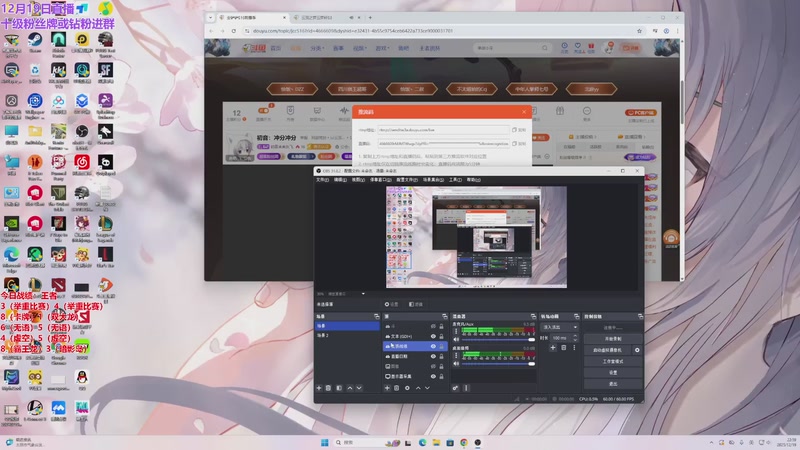Image resolution: width=800 pixels, height=450 pixels.
Task: Click 启动虚拟摄像机 button
Action: pyautogui.click(x=607, y=351)
